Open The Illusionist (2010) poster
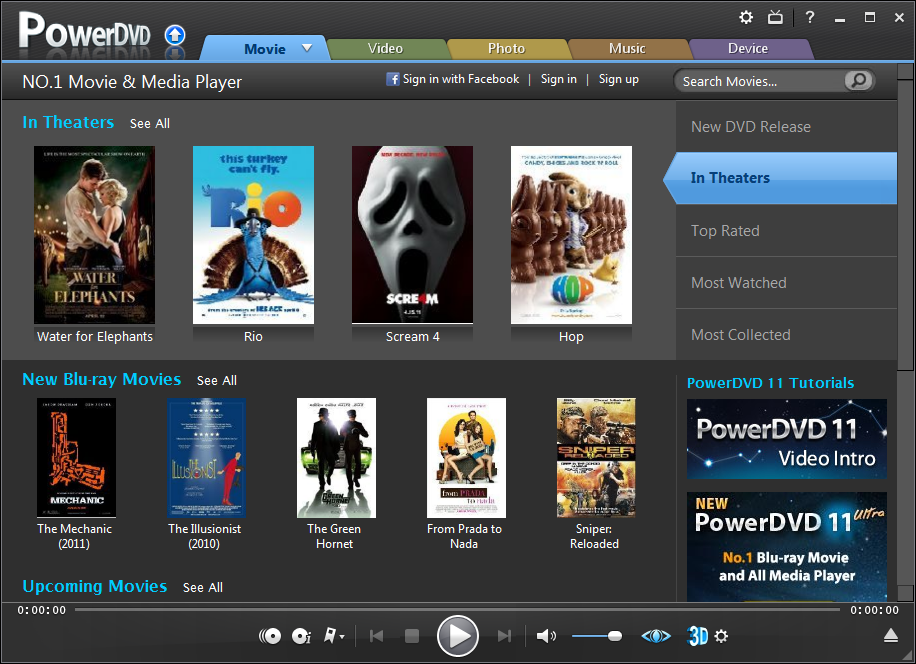The height and width of the screenshot is (664, 916). tap(206, 458)
